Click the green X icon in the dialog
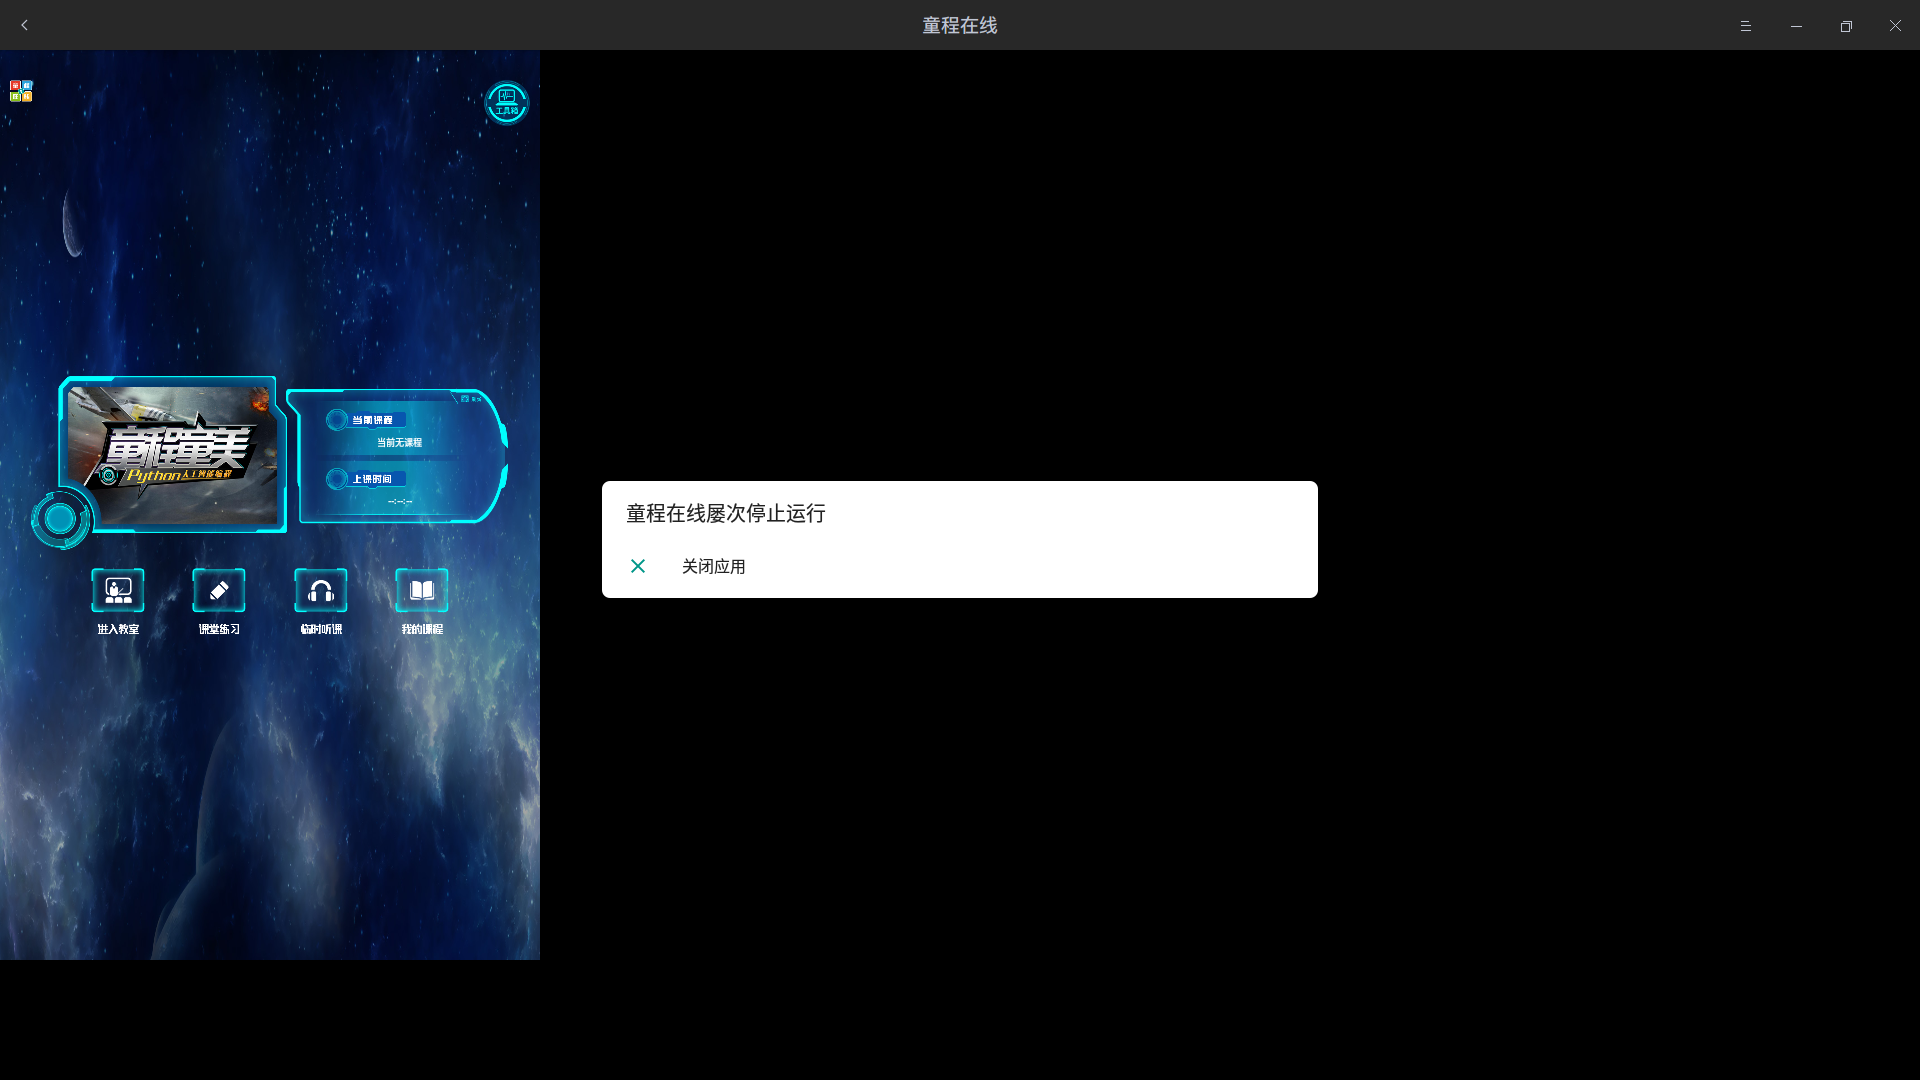This screenshot has width=1920, height=1080. (637, 566)
